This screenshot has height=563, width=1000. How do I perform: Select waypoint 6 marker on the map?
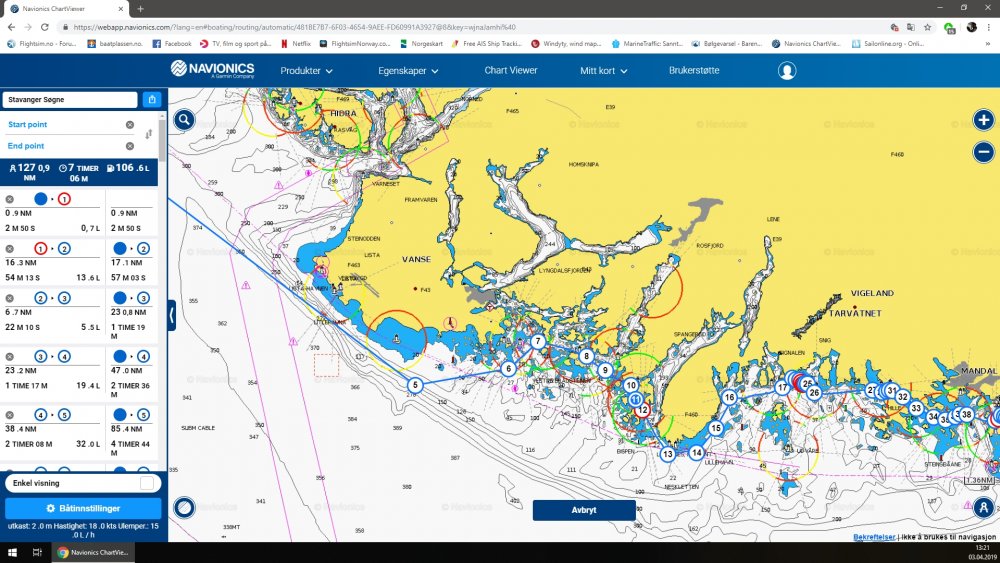pyautogui.click(x=508, y=369)
